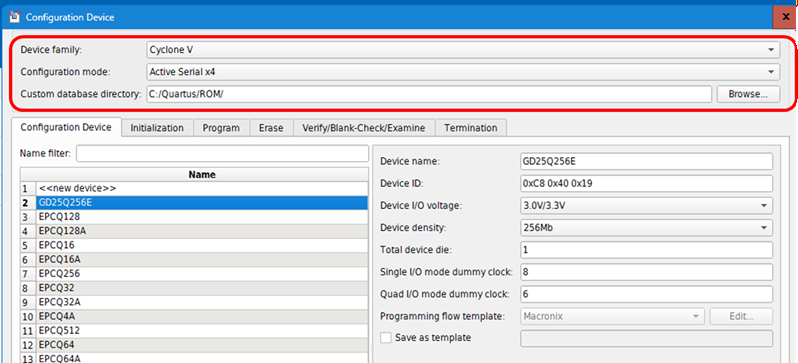Click the Name filter input field
The width and height of the screenshot is (798, 363).
(222, 153)
